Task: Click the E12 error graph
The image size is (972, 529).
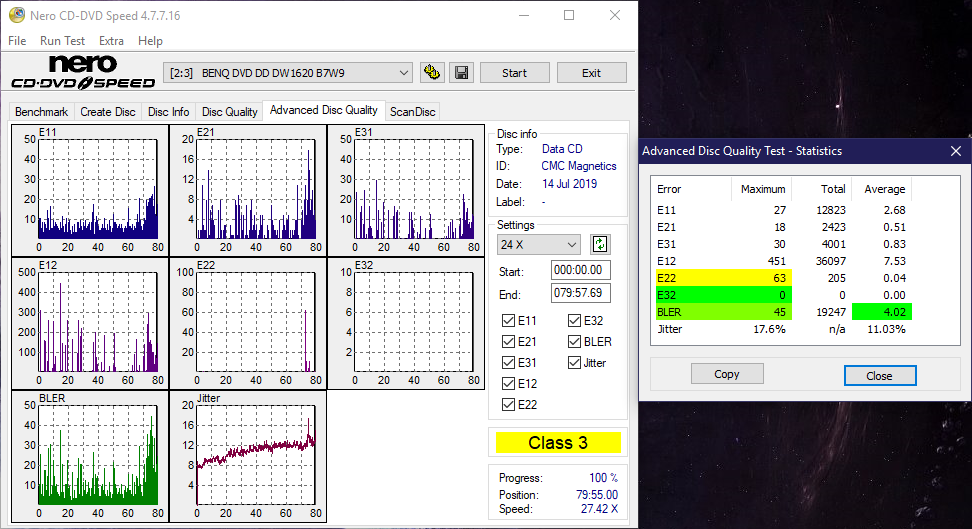Action: pos(91,323)
